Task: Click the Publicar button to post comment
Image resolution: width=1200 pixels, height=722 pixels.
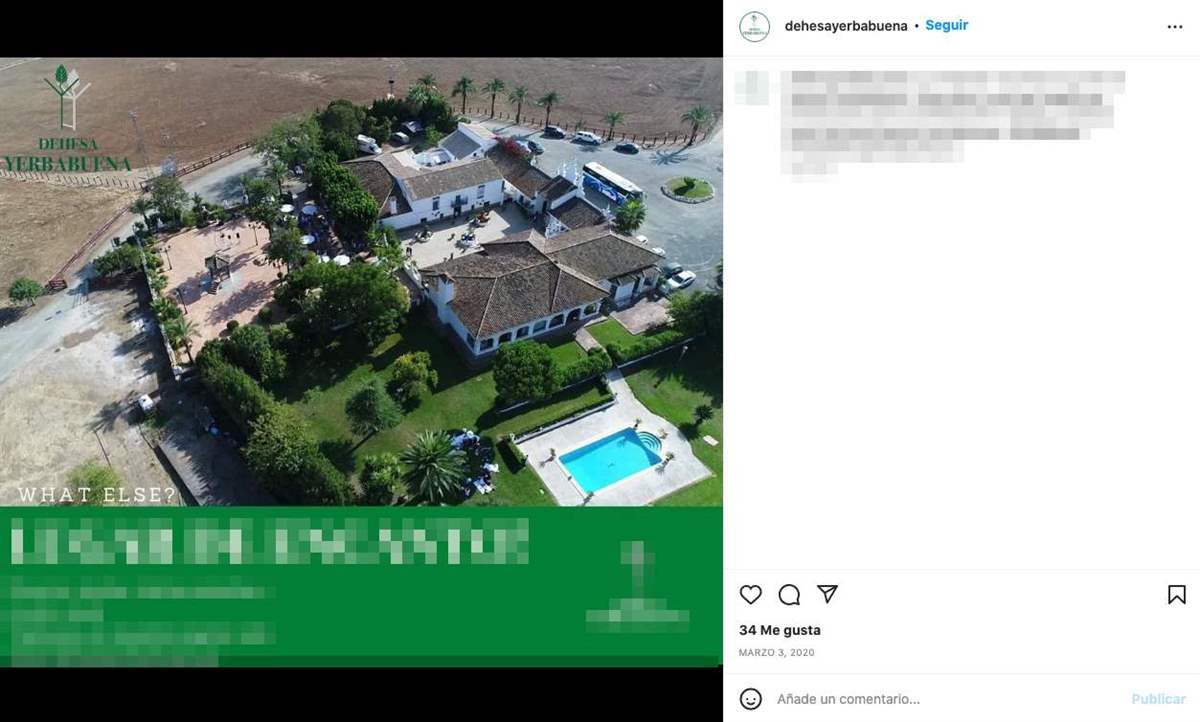Action: tap(1158, 699)
